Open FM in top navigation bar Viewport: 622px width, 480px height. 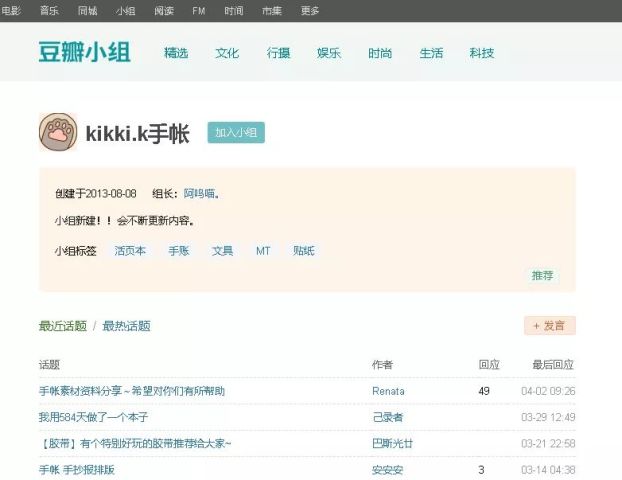pos(199,11)
